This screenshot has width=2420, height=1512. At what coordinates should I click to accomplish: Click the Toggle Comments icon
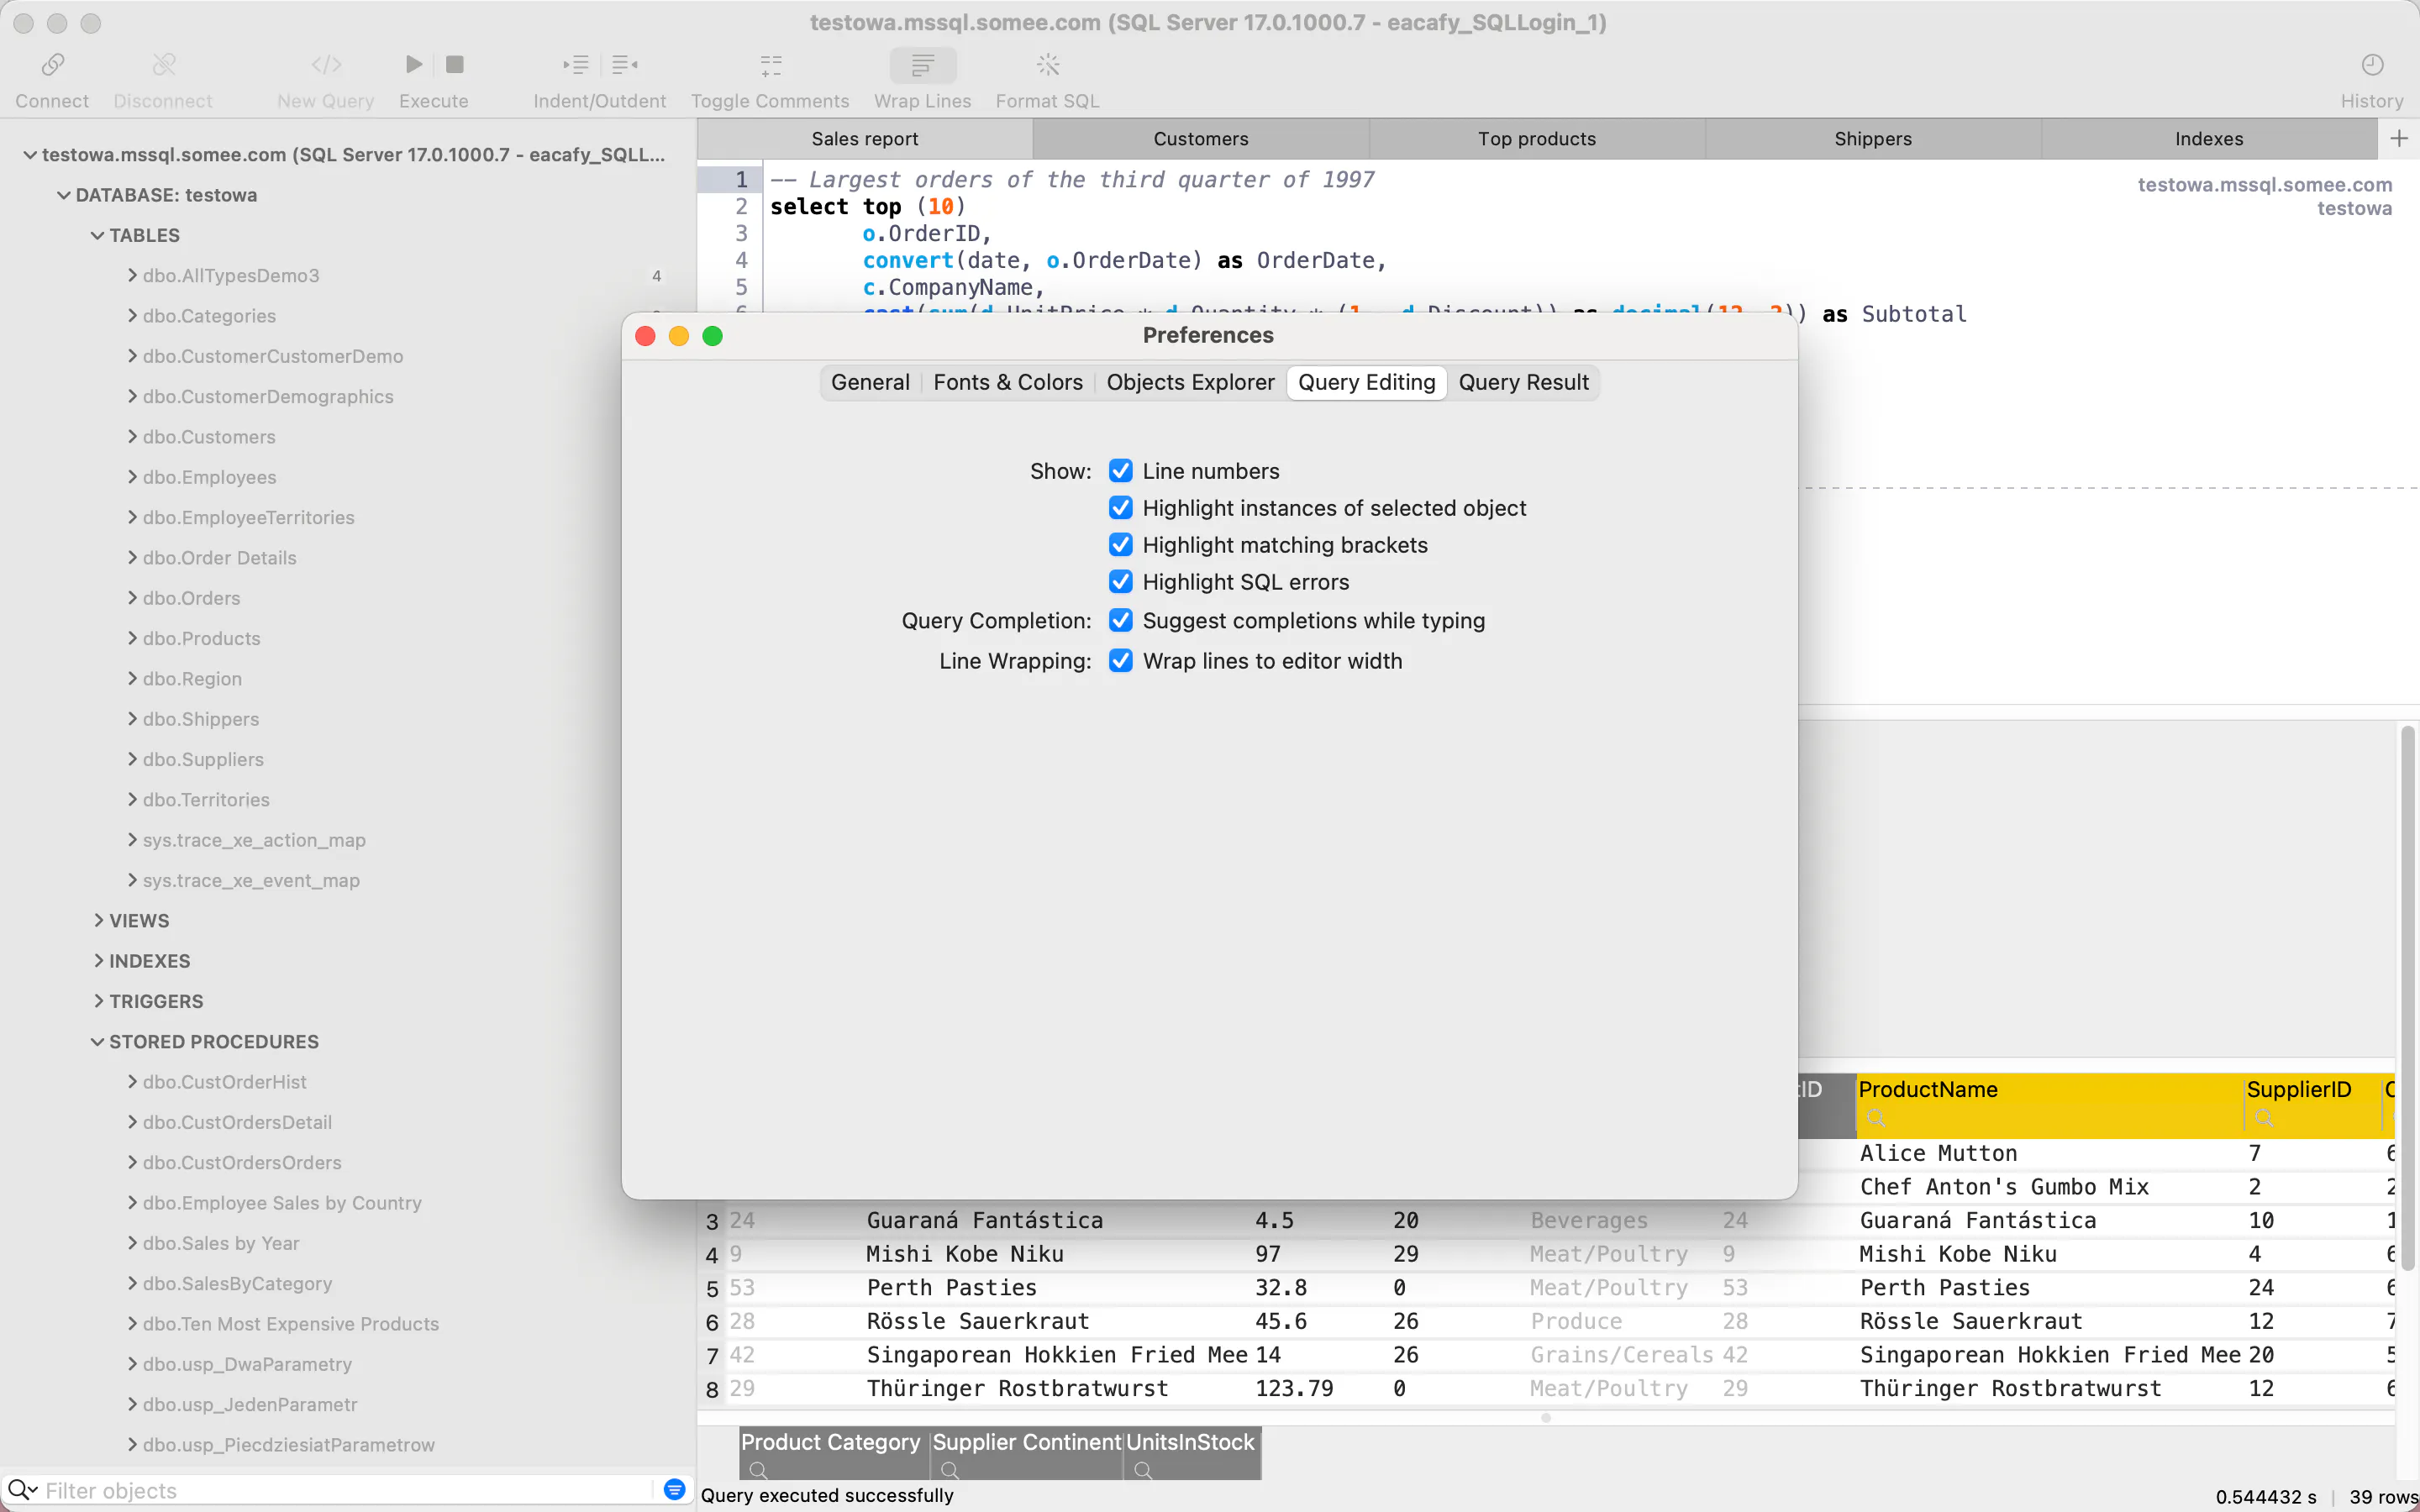(770, 65)
